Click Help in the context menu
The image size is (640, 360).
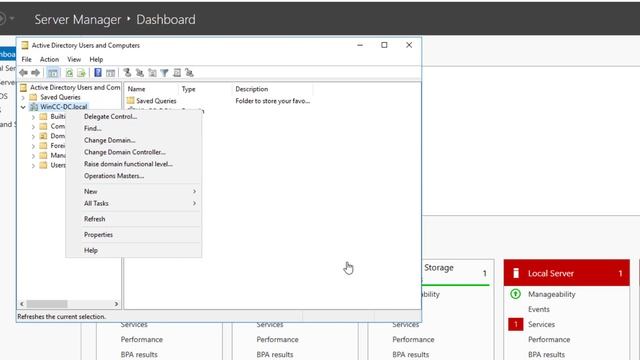(133, 250)
